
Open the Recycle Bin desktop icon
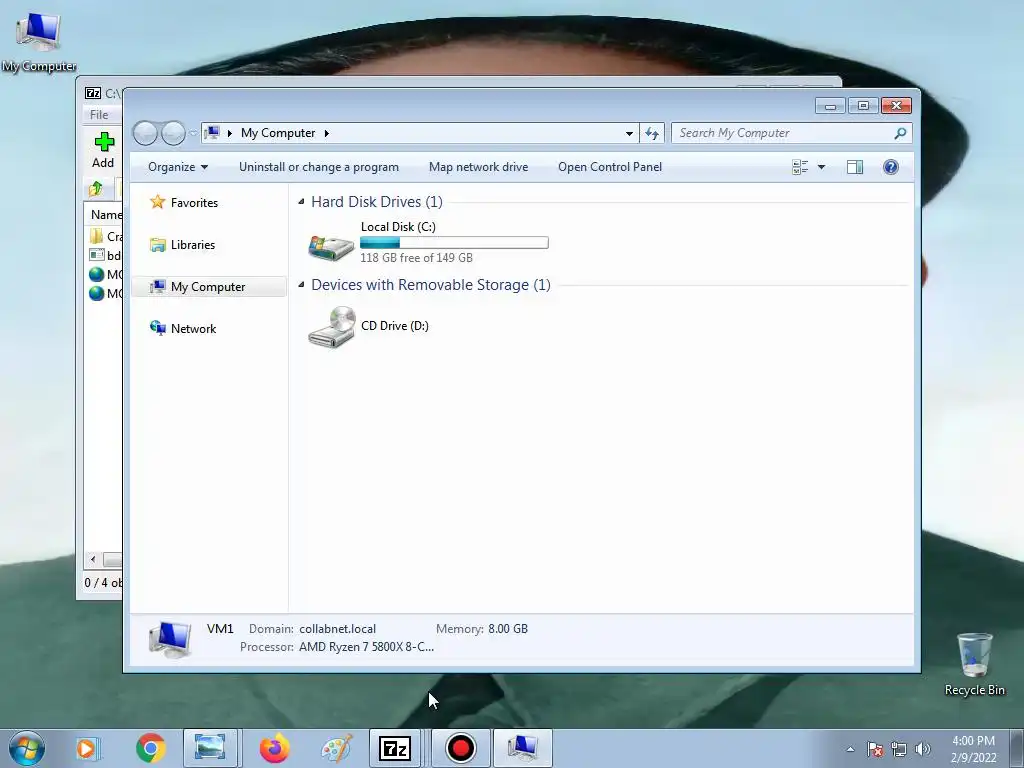pyautogui.click(x=974, y=664)
